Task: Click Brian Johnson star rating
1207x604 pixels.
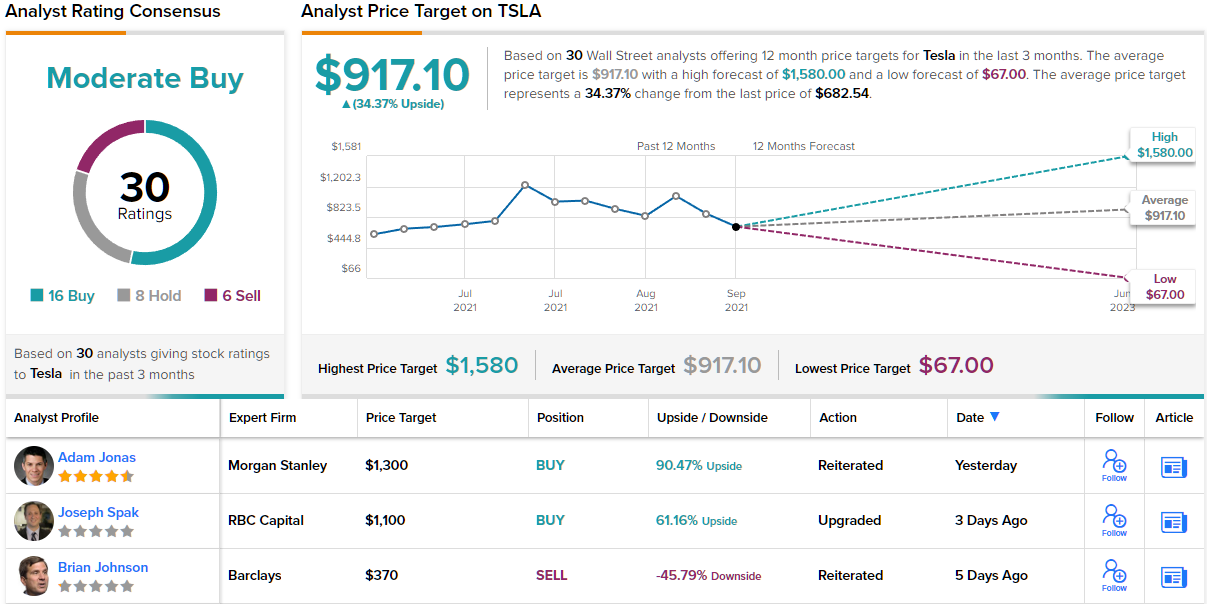Action: (95, 586)
